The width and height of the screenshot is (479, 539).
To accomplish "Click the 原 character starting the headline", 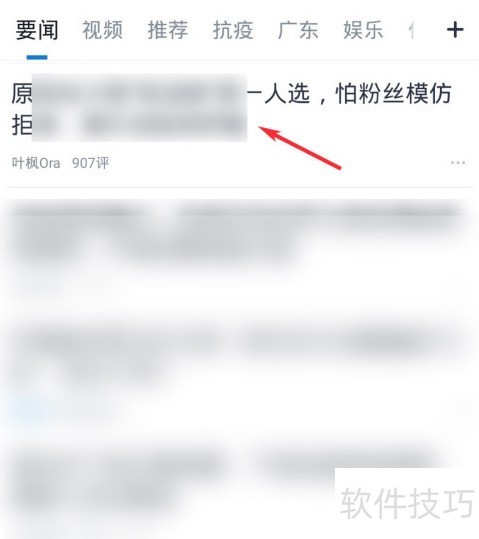I will coord(22,94).
